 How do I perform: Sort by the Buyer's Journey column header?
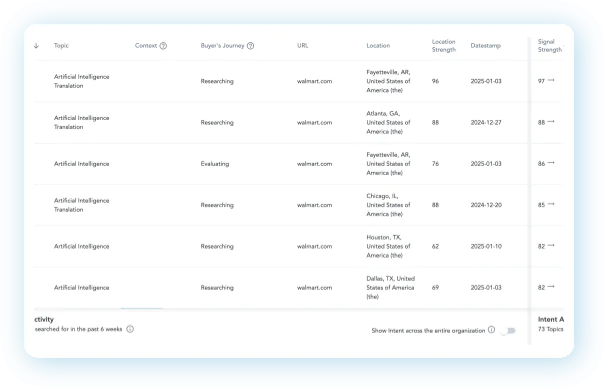[x=222, y=46]
